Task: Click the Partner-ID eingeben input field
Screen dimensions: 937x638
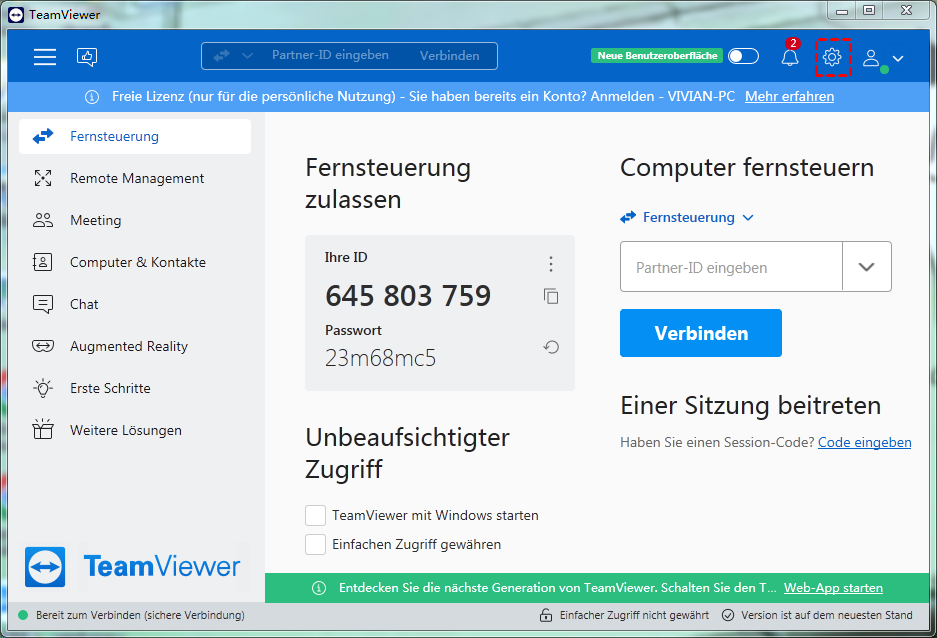Action: click(731, 267)
